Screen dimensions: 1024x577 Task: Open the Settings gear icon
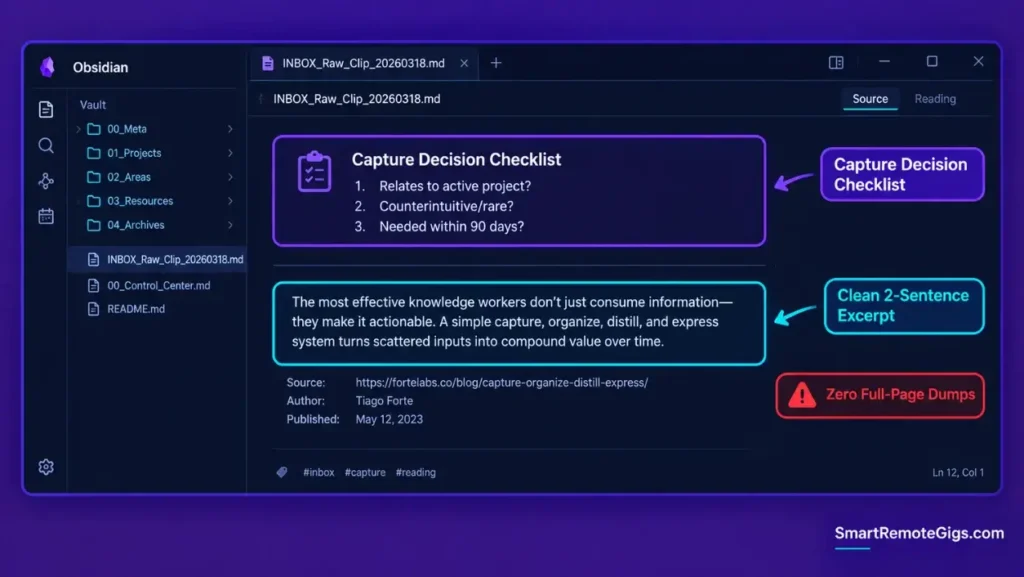coord(46,467)
